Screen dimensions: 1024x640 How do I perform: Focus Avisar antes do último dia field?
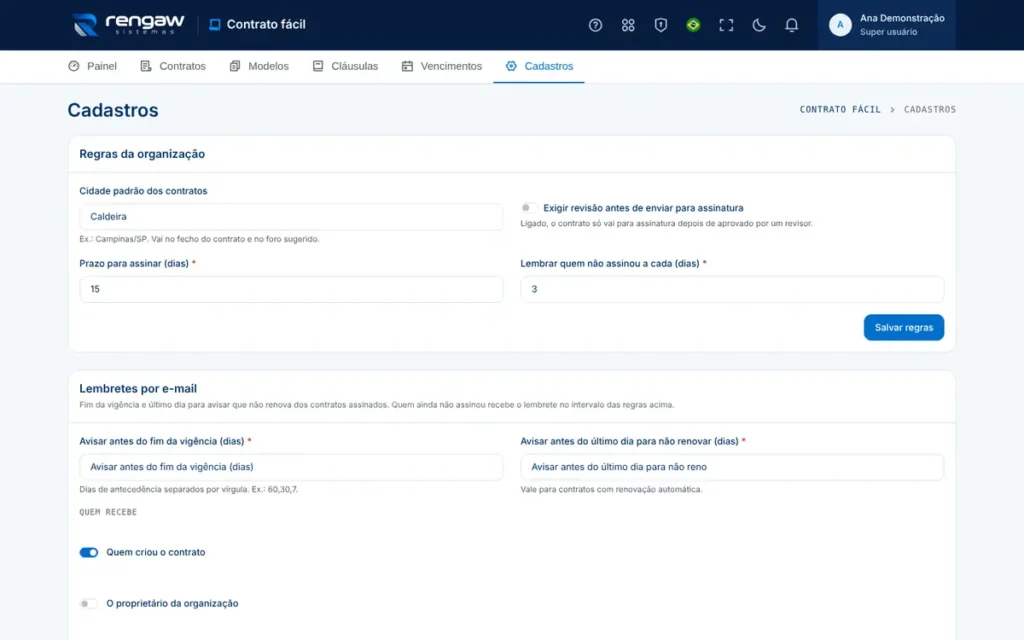tap(731, 467)
